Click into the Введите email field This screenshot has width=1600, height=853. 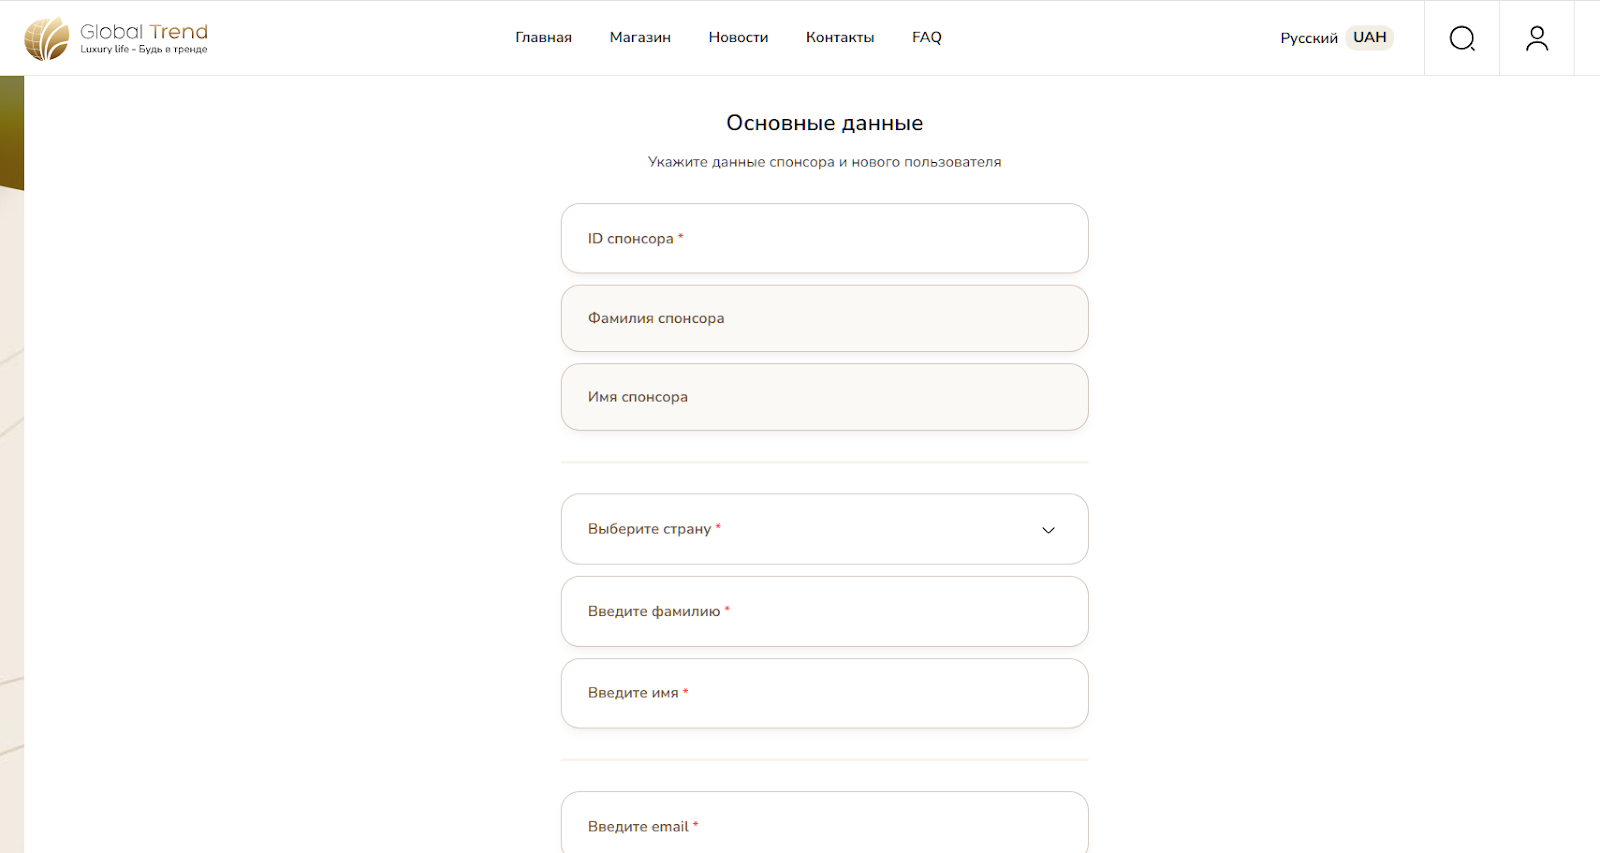(x=824, y=826)
